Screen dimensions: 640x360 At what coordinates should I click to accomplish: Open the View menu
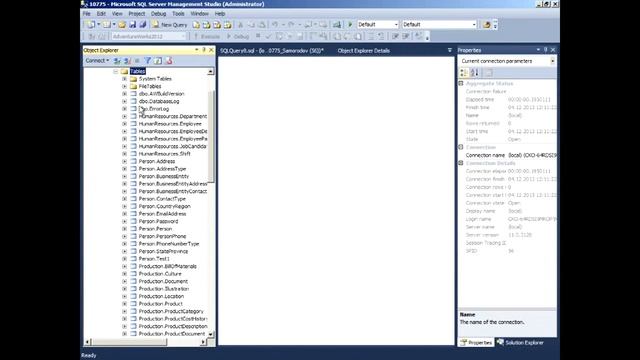(117, 13)
